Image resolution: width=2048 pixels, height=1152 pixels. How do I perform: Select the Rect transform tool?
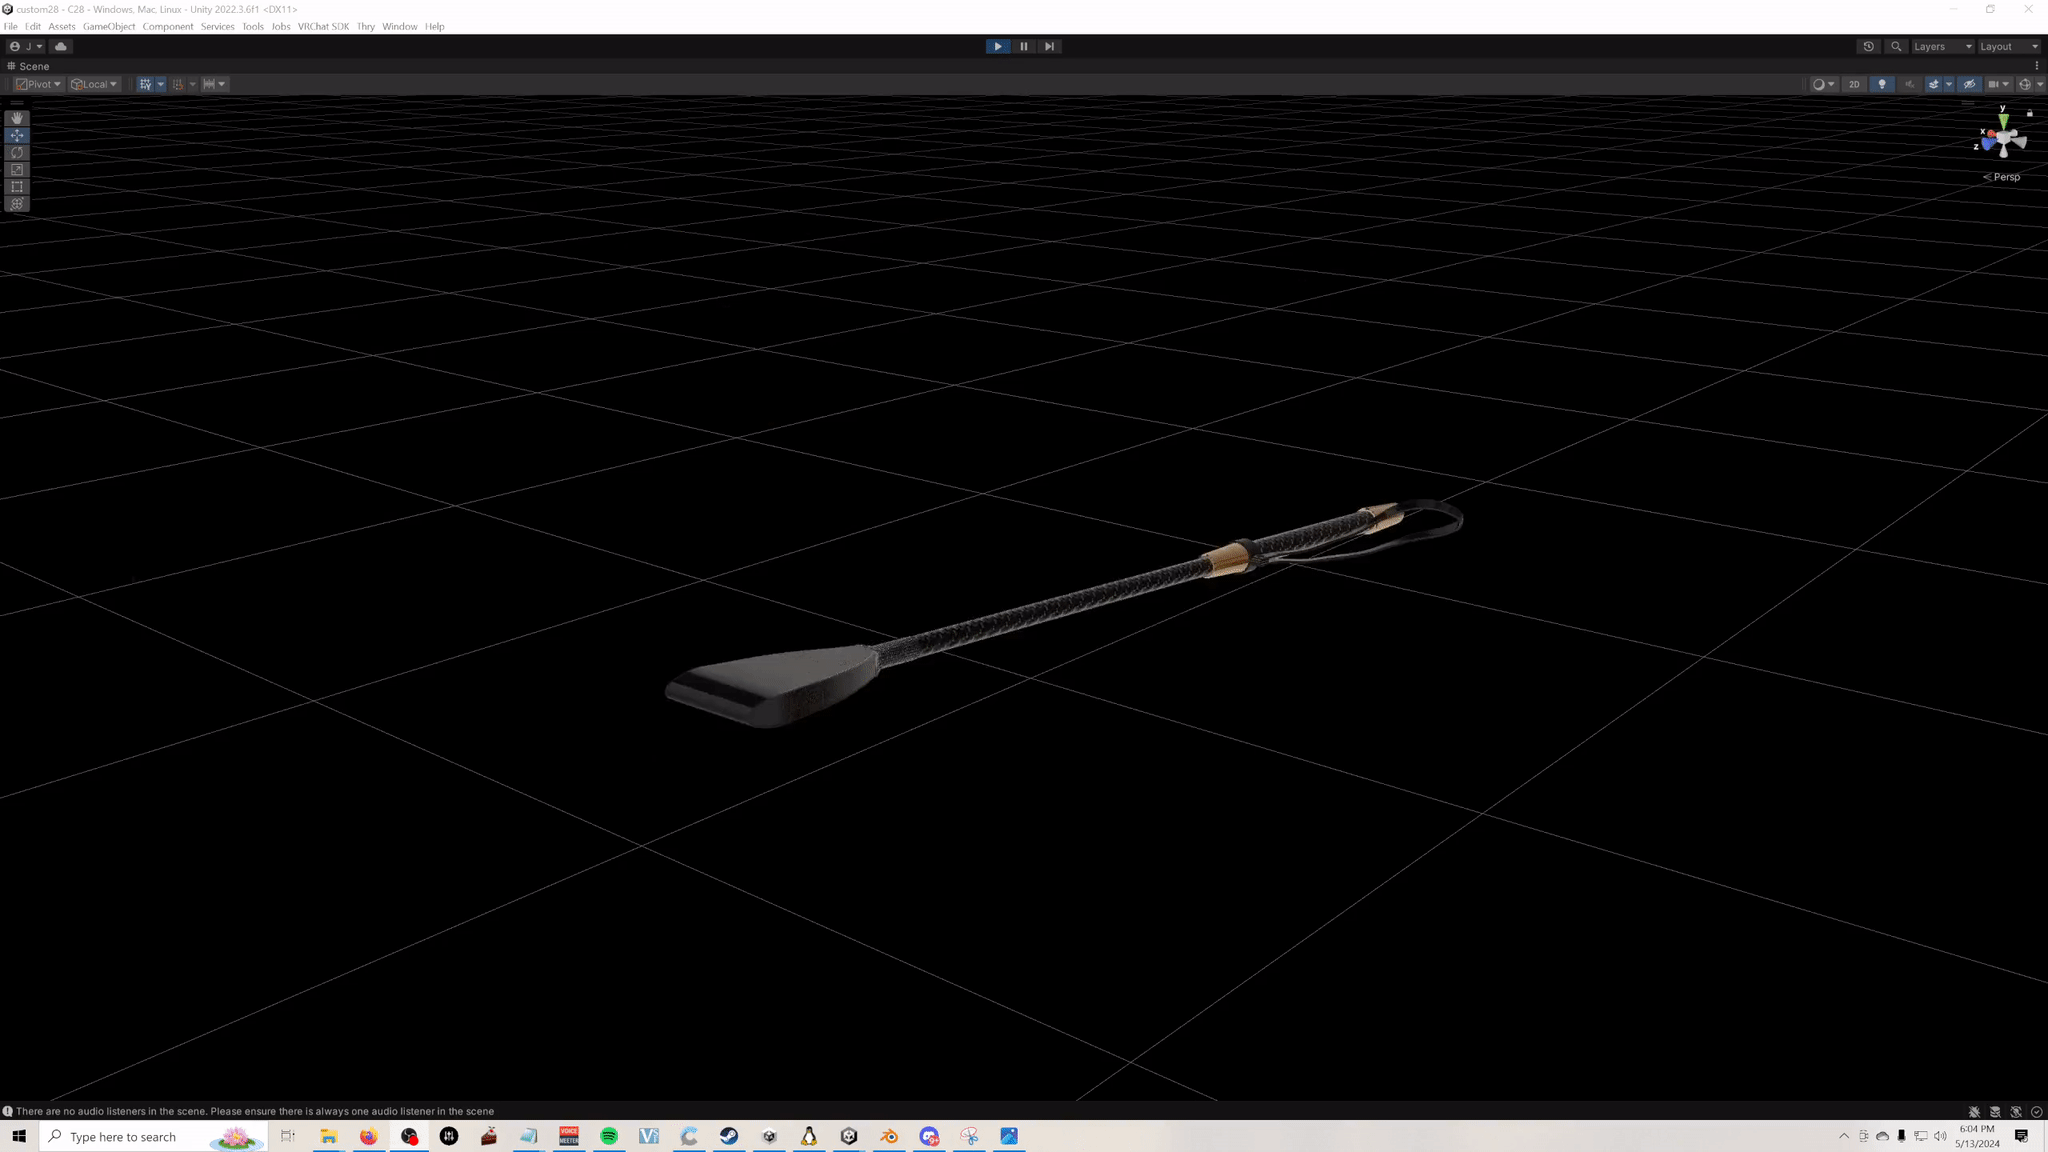17,187
